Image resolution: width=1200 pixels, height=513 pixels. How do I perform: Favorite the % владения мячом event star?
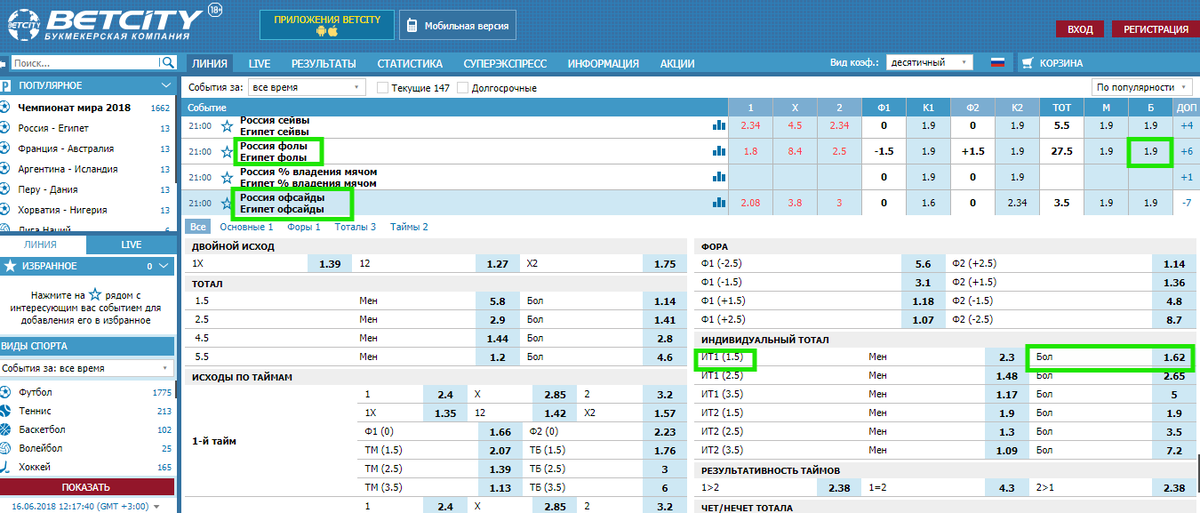227,177
